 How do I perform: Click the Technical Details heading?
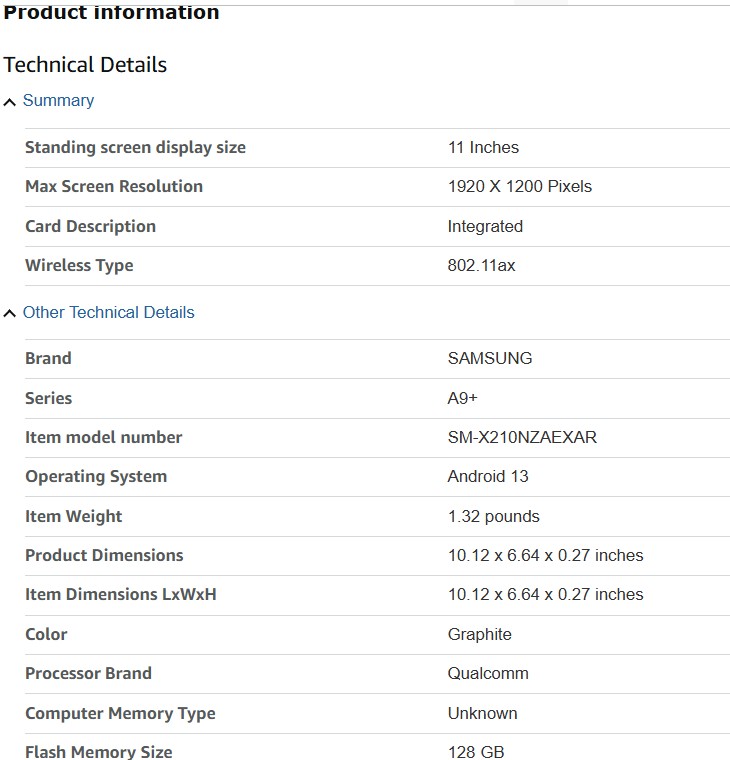pos(85,65)
